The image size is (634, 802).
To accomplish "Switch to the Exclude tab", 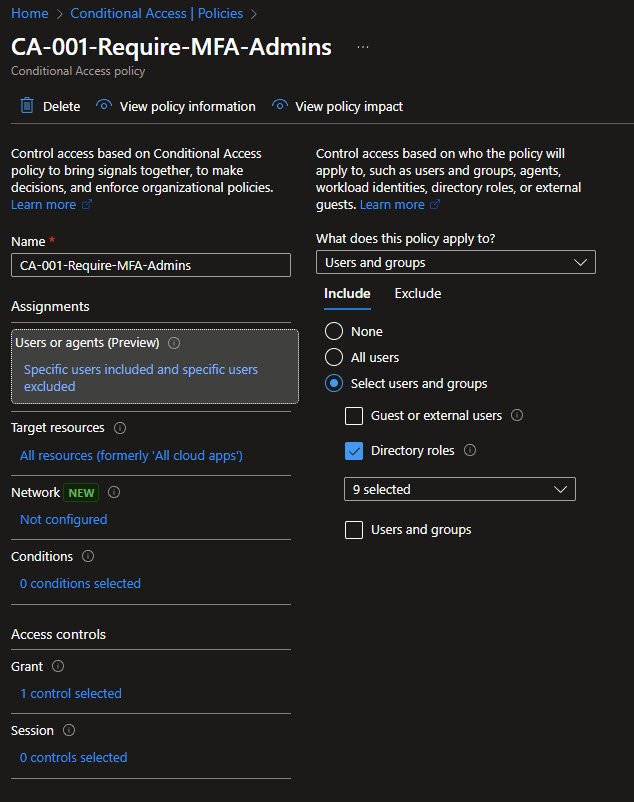I will point(417,293).
